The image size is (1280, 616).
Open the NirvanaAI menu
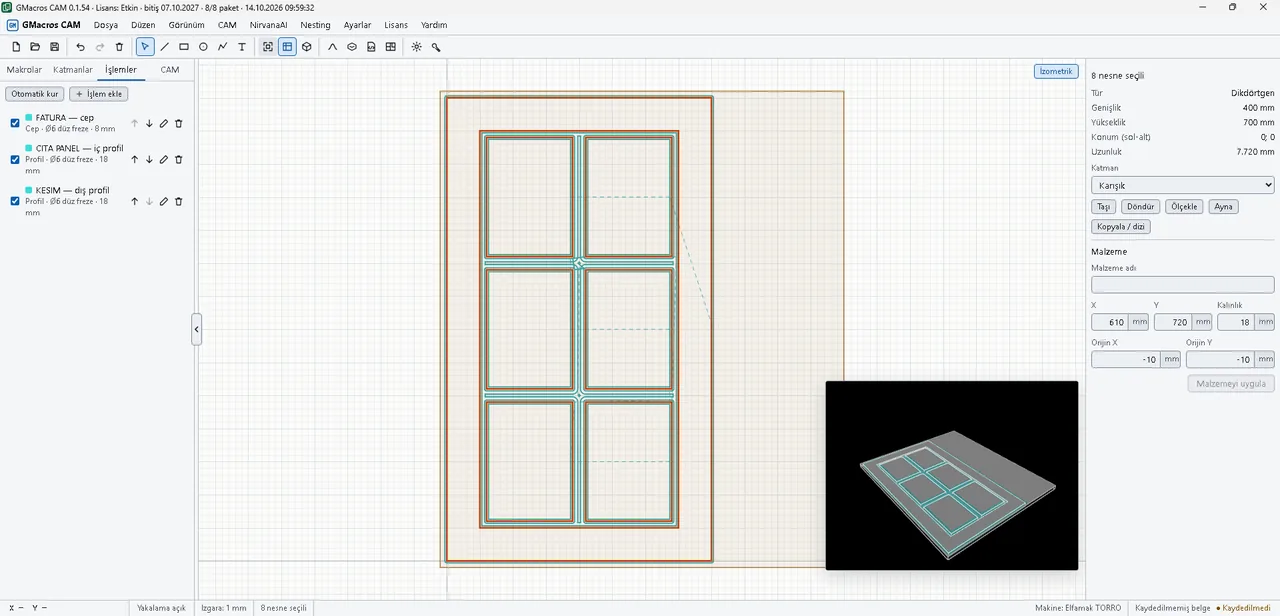point(268,24)
